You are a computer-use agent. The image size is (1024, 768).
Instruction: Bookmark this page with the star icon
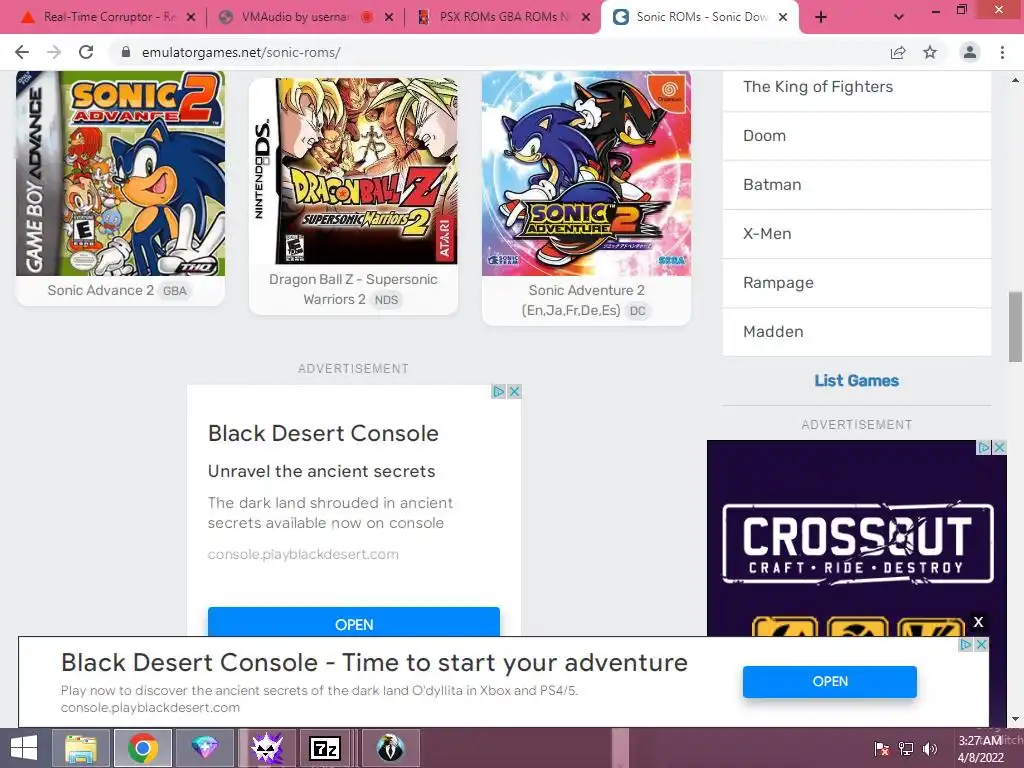pos(930,52)
